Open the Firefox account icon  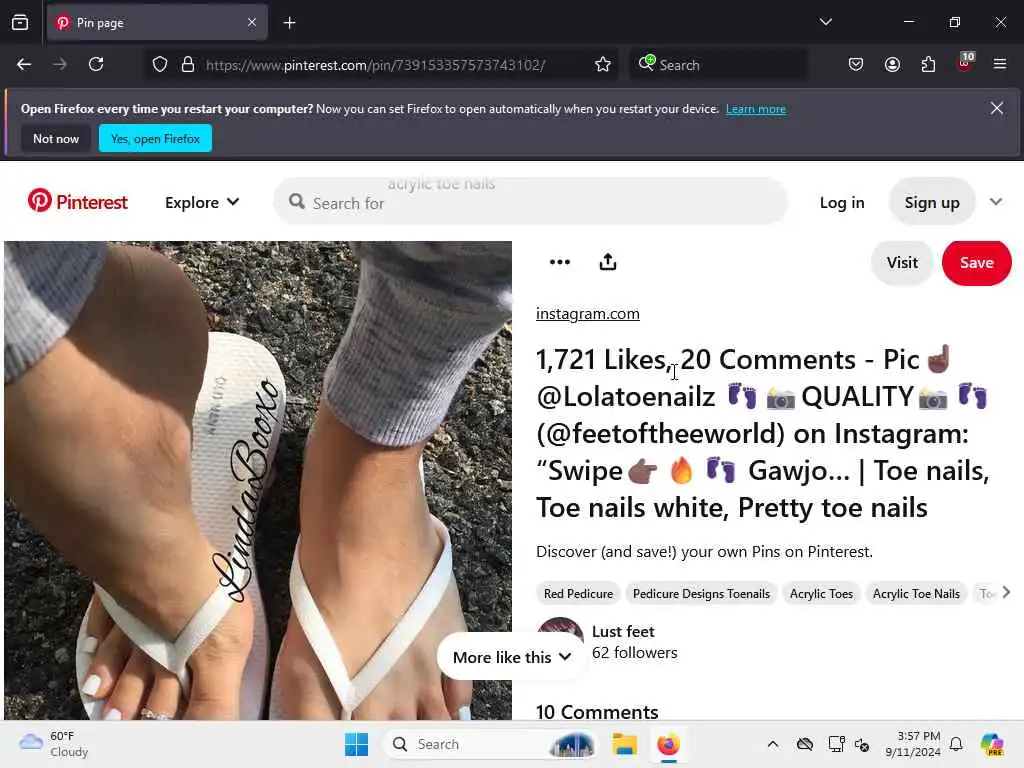pyautogui.click(x=892, y=65)
